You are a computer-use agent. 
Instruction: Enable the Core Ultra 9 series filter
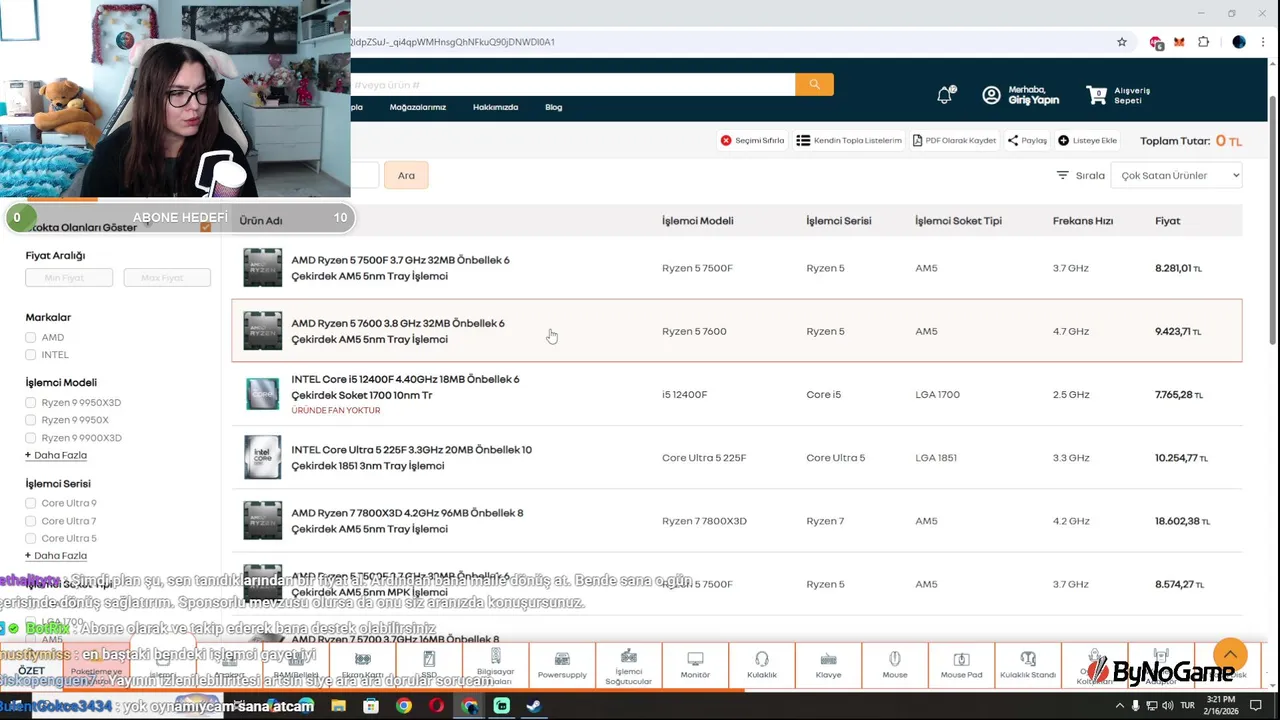point(30,503)
